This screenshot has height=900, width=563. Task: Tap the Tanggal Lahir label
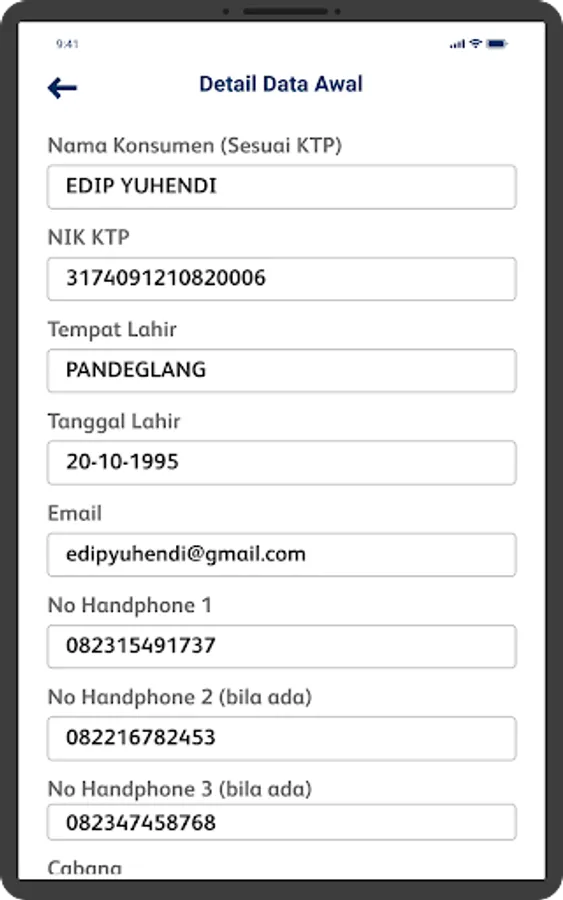[x=114, y=422]
